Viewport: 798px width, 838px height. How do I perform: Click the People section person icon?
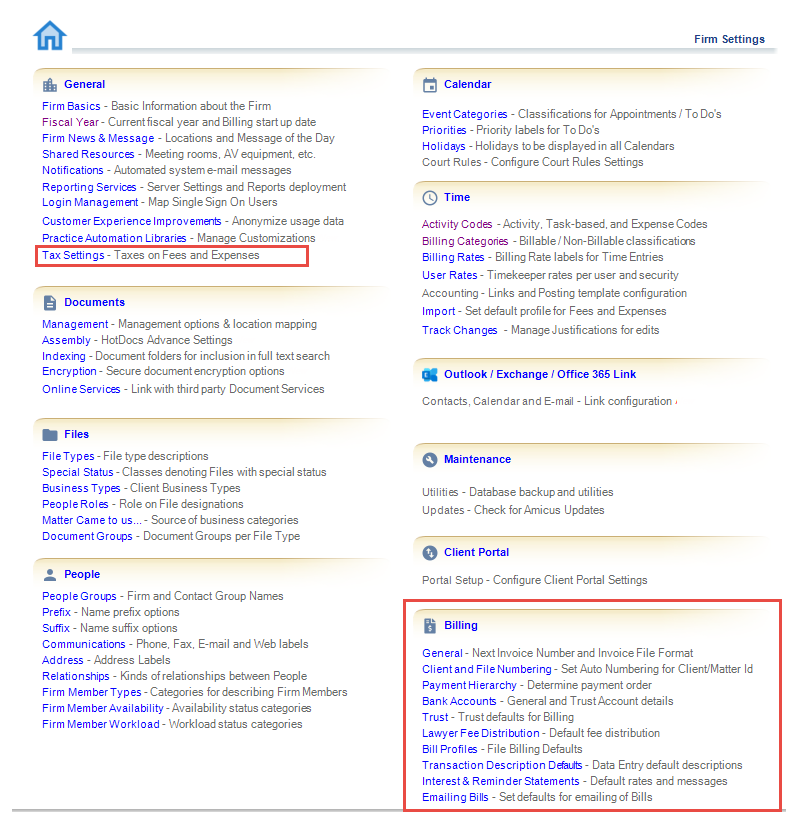point(50,575)
